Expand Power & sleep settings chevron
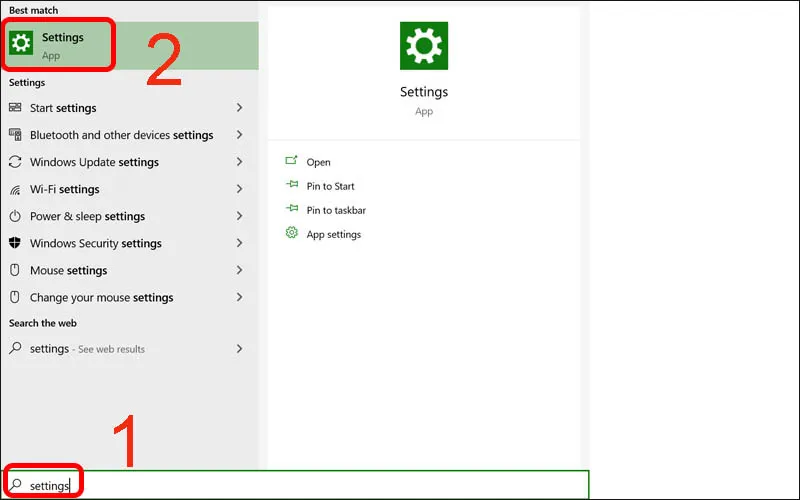The width and height of the screenshot is (800, 500). tap(239, 216)
